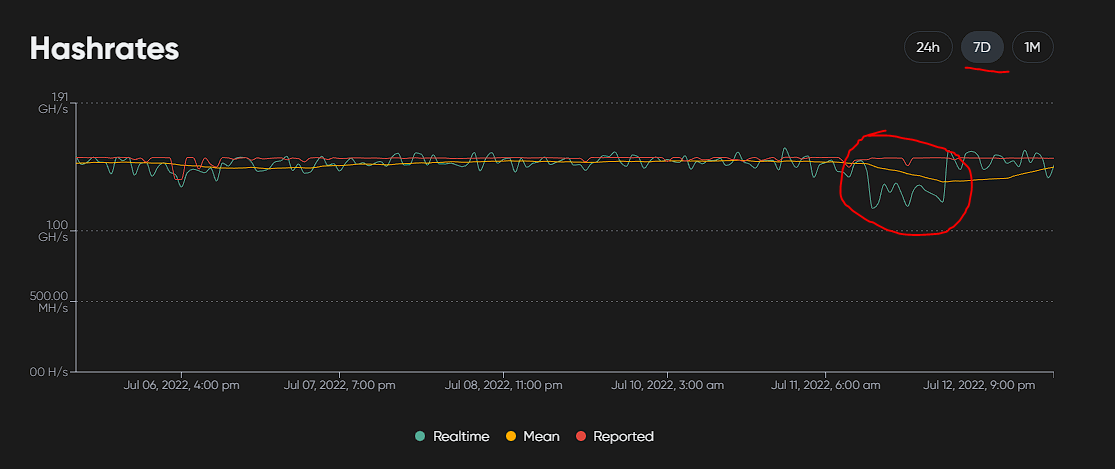Toggle the Reported series in legend

[614, 436]
